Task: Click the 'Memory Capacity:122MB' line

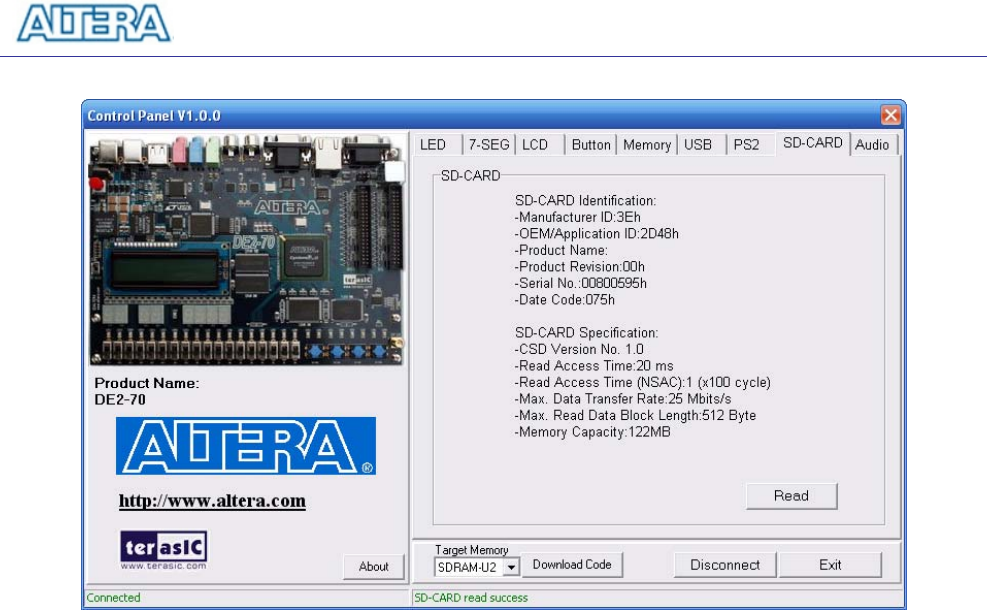Action: click(592, 432)
